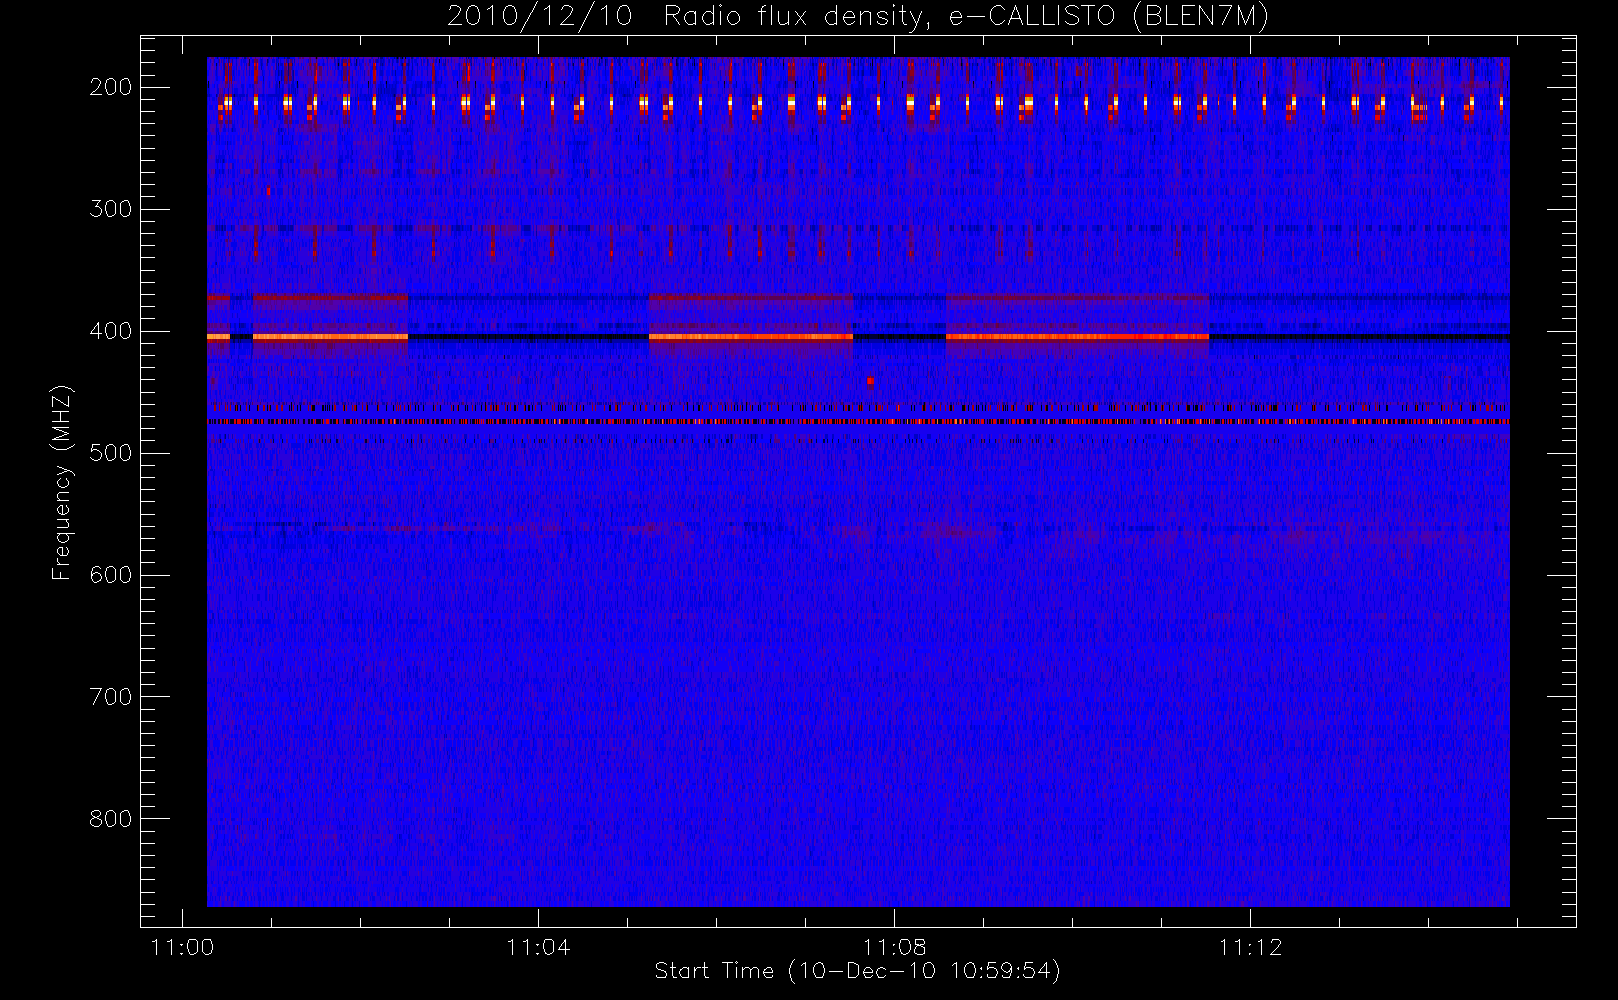Click the 11:04 time tick label
The height and width of the screenshot is (1000, 1618).
[538, 947]
